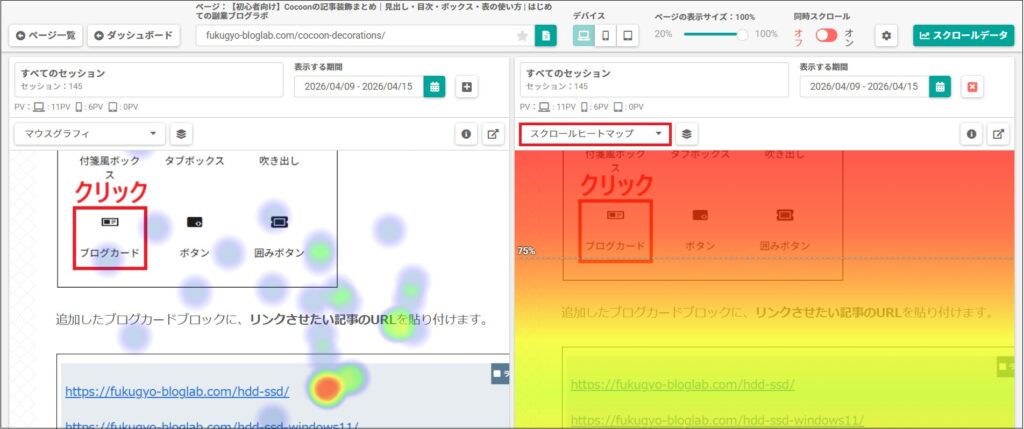1024x429 pixels.
Task: Open left panel in new window icon
Action: (x=493, y=134)
